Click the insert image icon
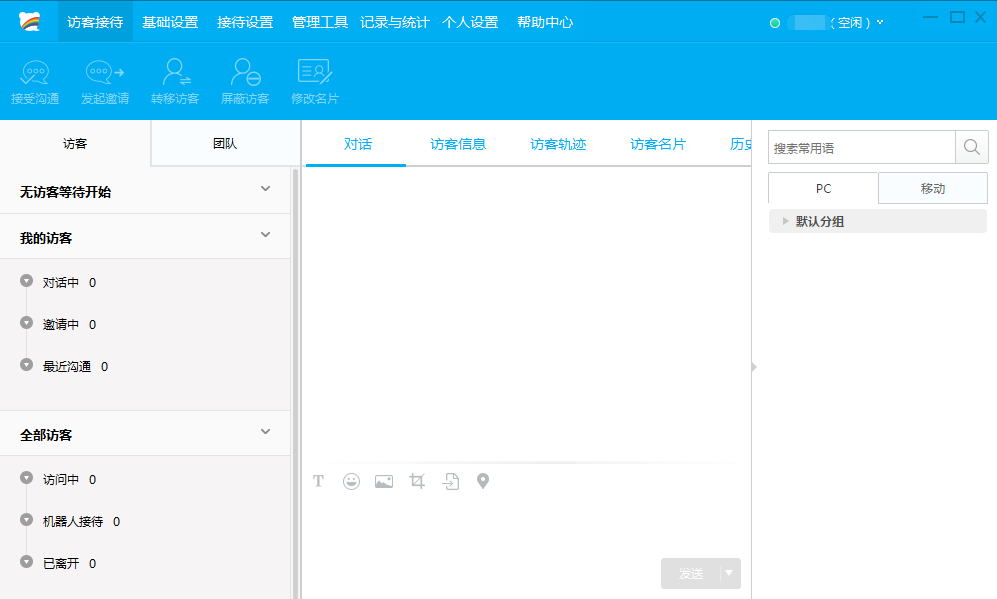Viewport: 997px width, 599px height. (384, 481)
